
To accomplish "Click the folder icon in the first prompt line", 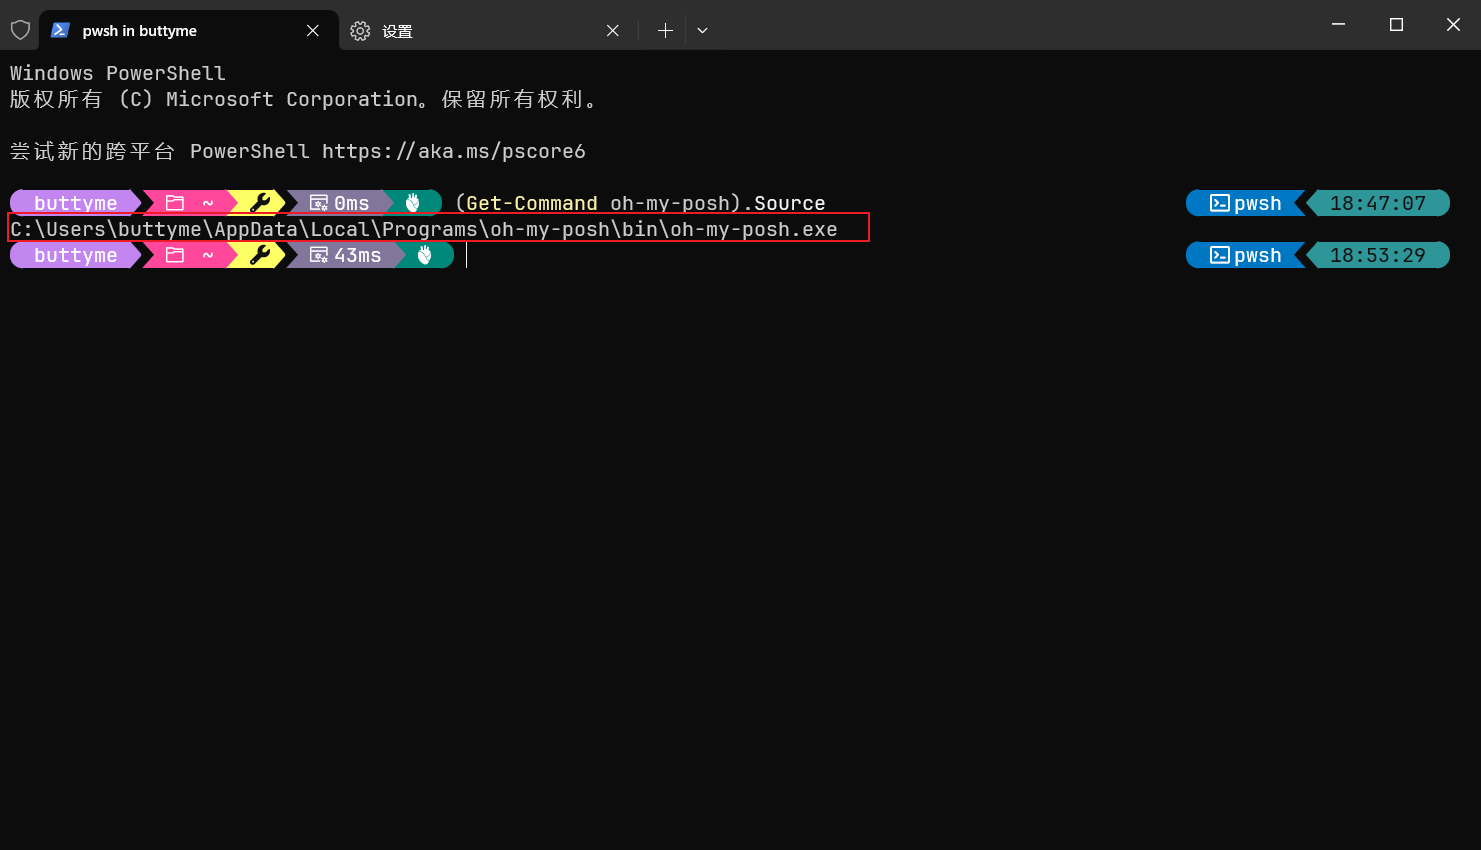I will click(175, 203).
